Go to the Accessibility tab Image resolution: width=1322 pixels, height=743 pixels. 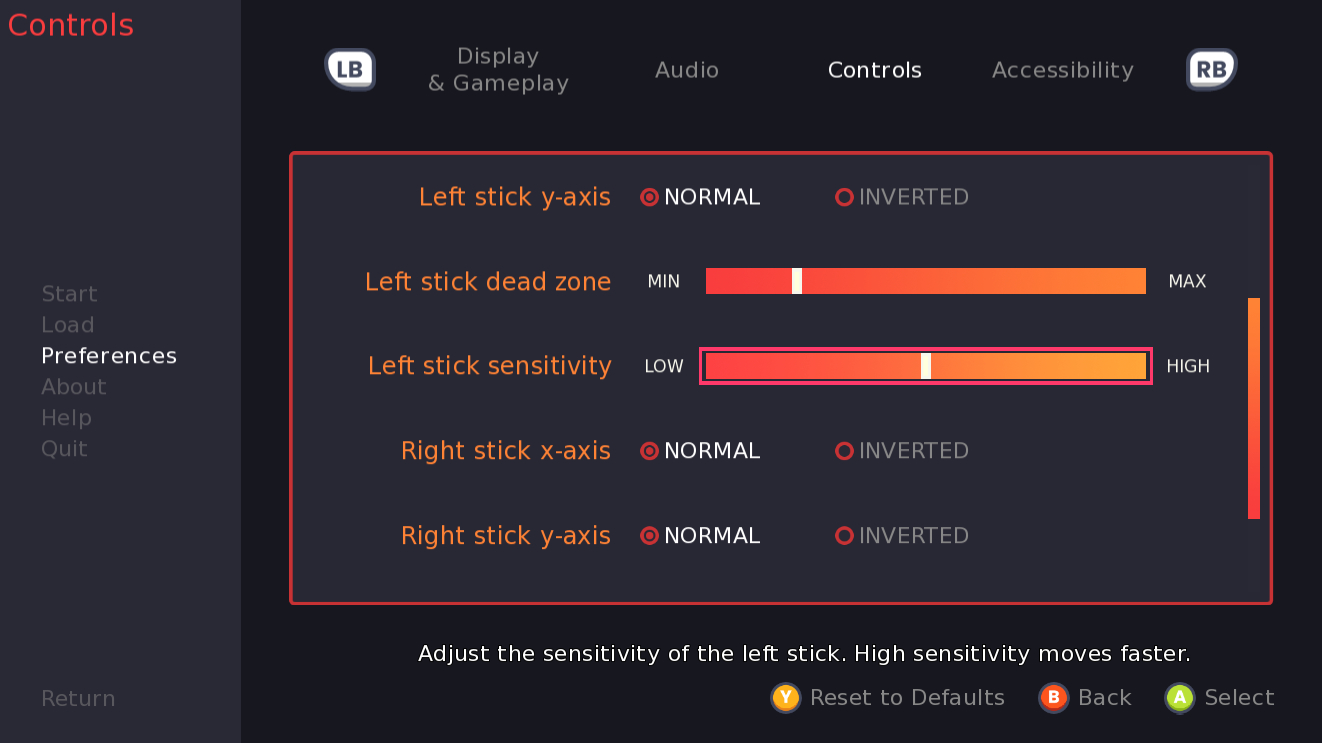[1062, 70]
